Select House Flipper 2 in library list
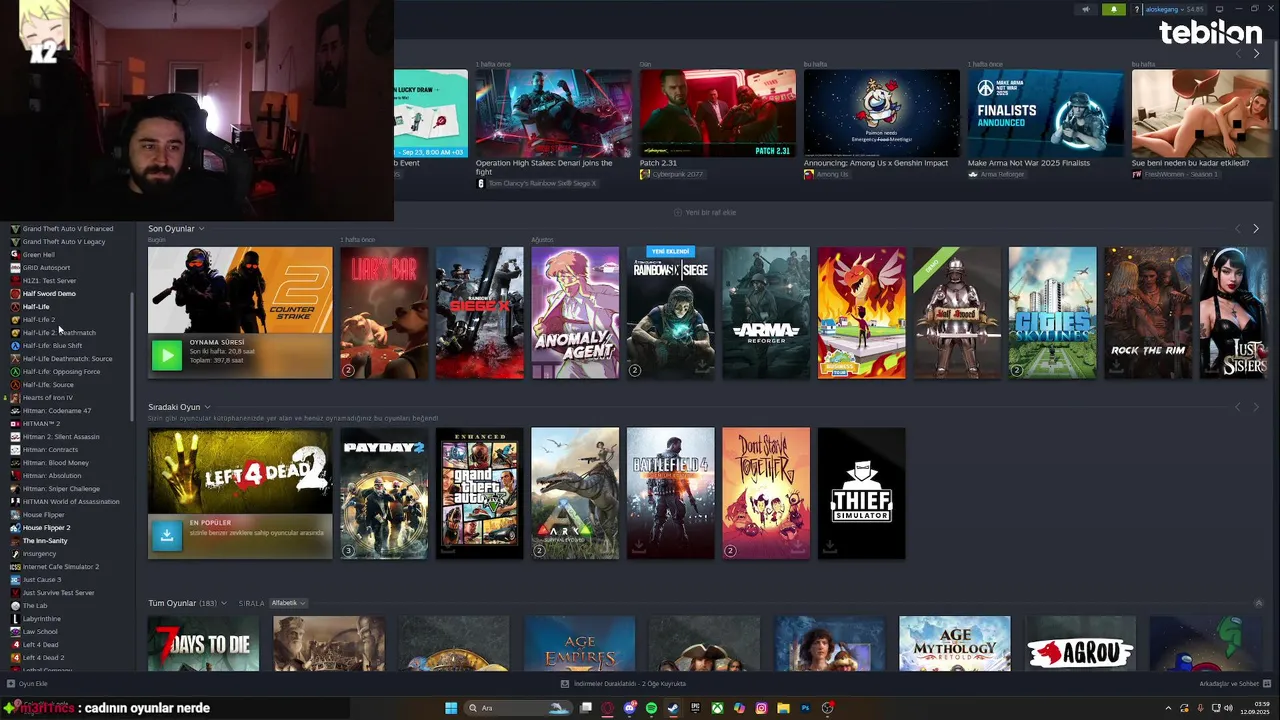Screen dimensions: 1280x720 (x=46, y=528)
